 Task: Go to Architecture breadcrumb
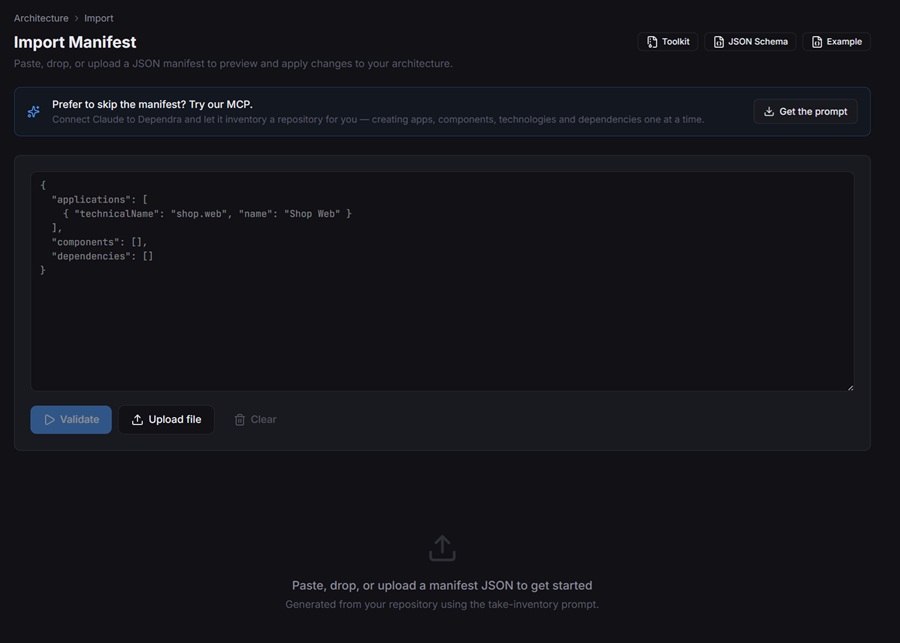pyautogui.click(x=41, y=18)
